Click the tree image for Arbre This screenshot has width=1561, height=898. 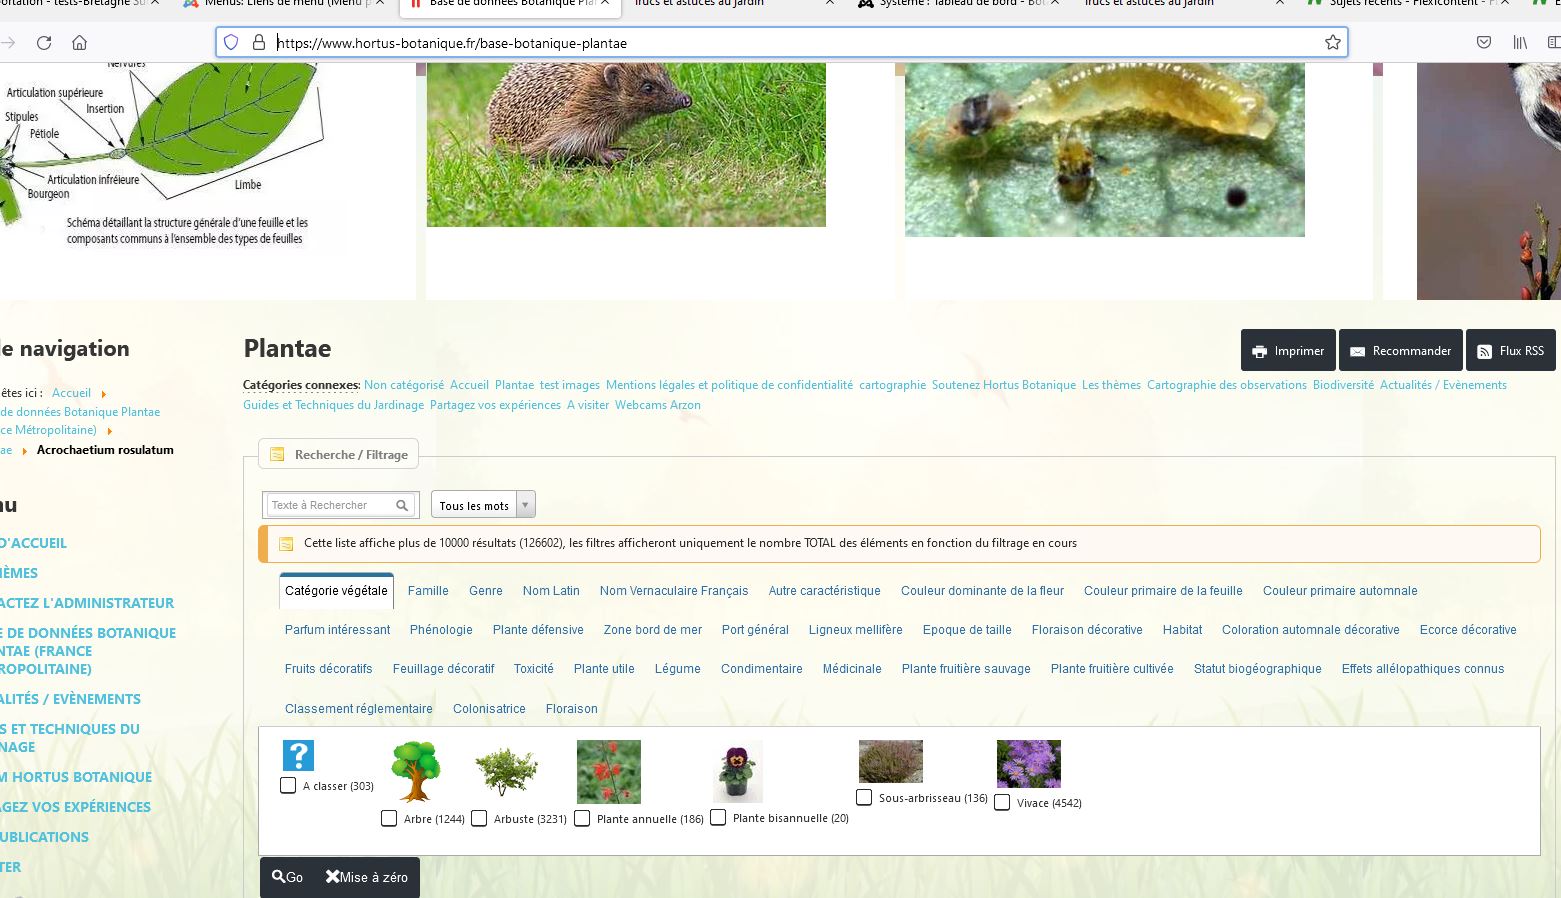[x=415, y=771]
